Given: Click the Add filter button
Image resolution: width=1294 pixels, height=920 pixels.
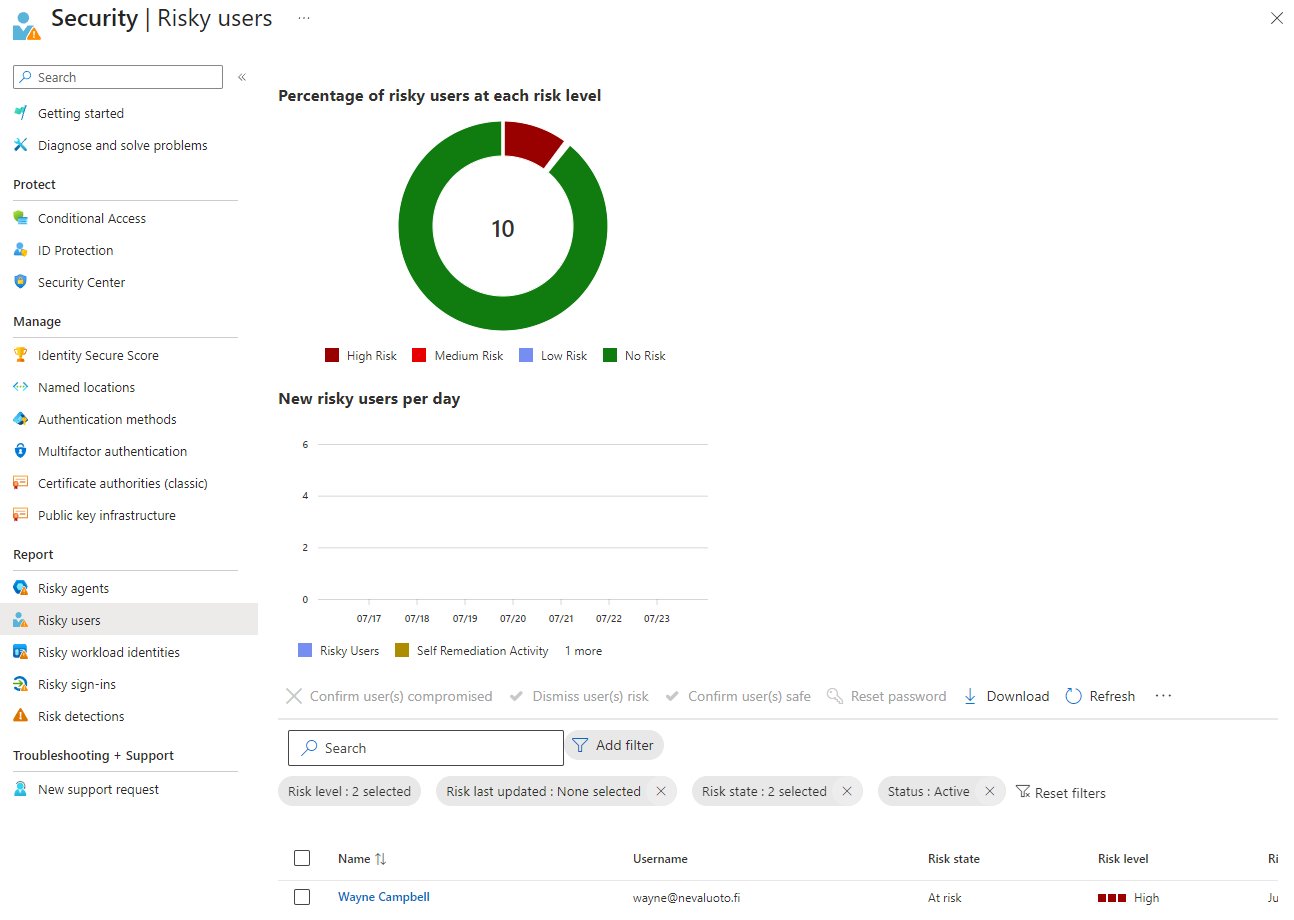Looking at the screenshot, I should pos(615,745).
